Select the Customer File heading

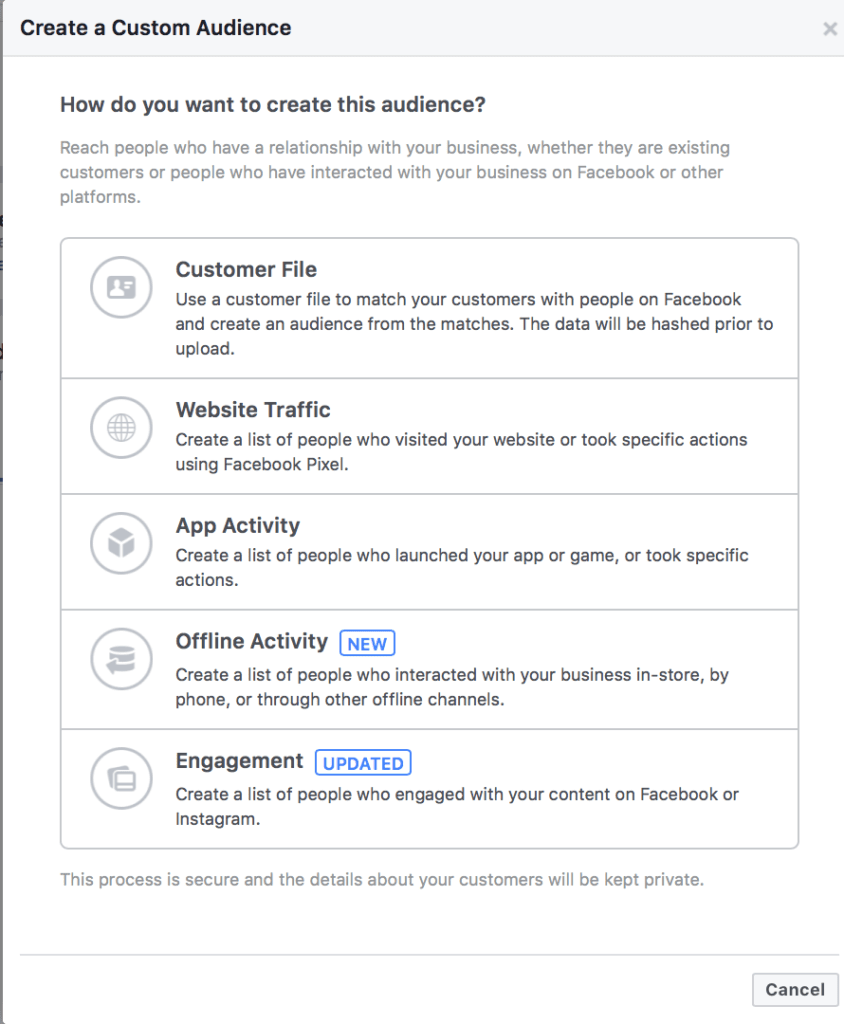246,270
